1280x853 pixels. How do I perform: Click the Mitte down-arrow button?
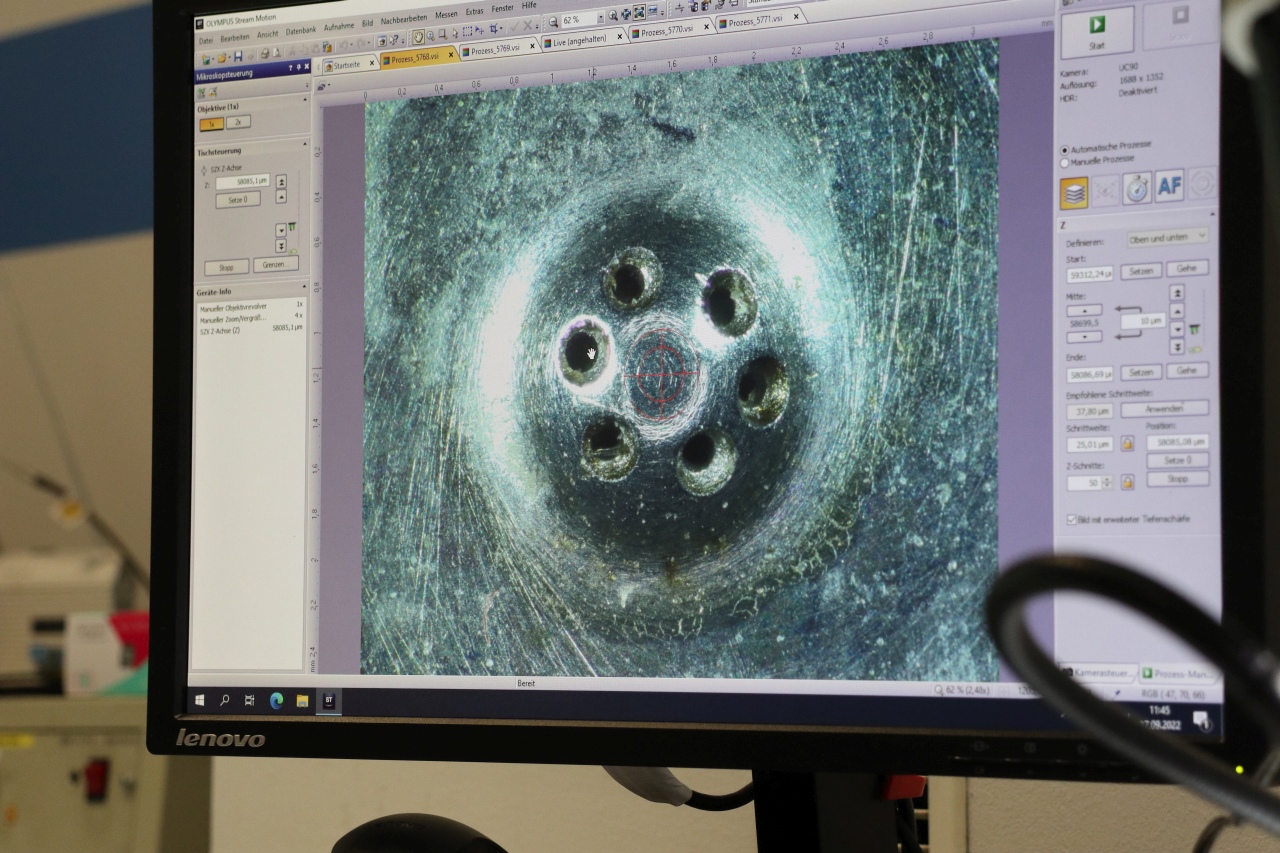click(x=1084, y=337)
